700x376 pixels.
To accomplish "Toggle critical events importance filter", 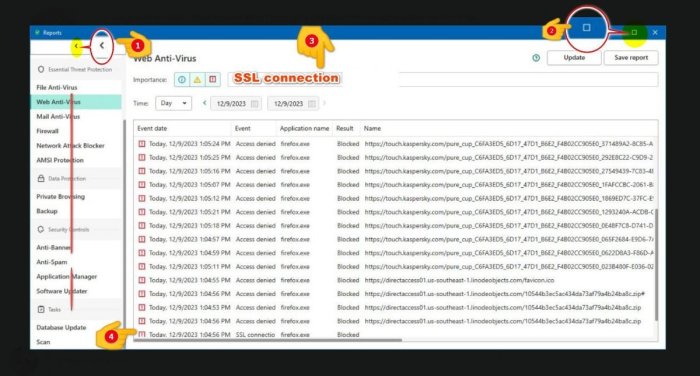I will [x=212, y=79].
